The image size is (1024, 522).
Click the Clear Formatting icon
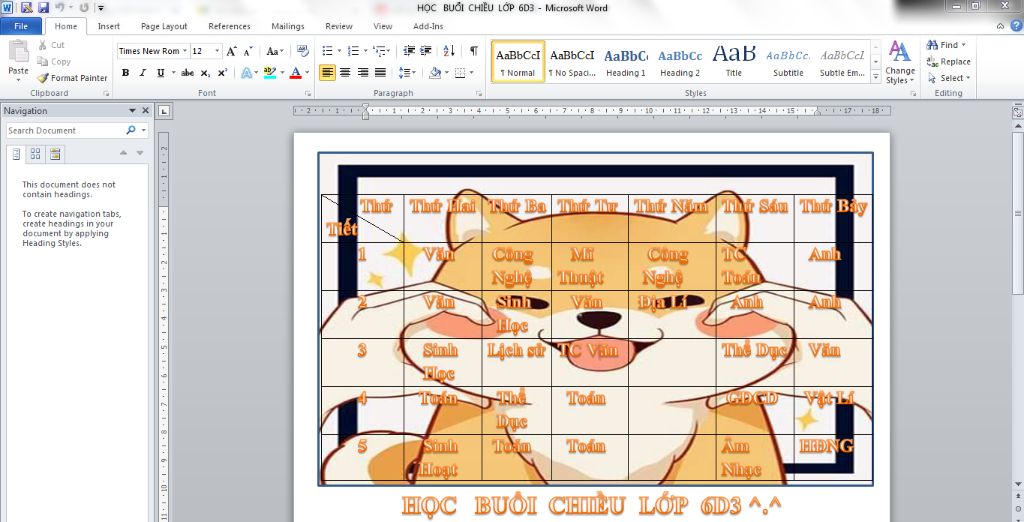(302, 51)
